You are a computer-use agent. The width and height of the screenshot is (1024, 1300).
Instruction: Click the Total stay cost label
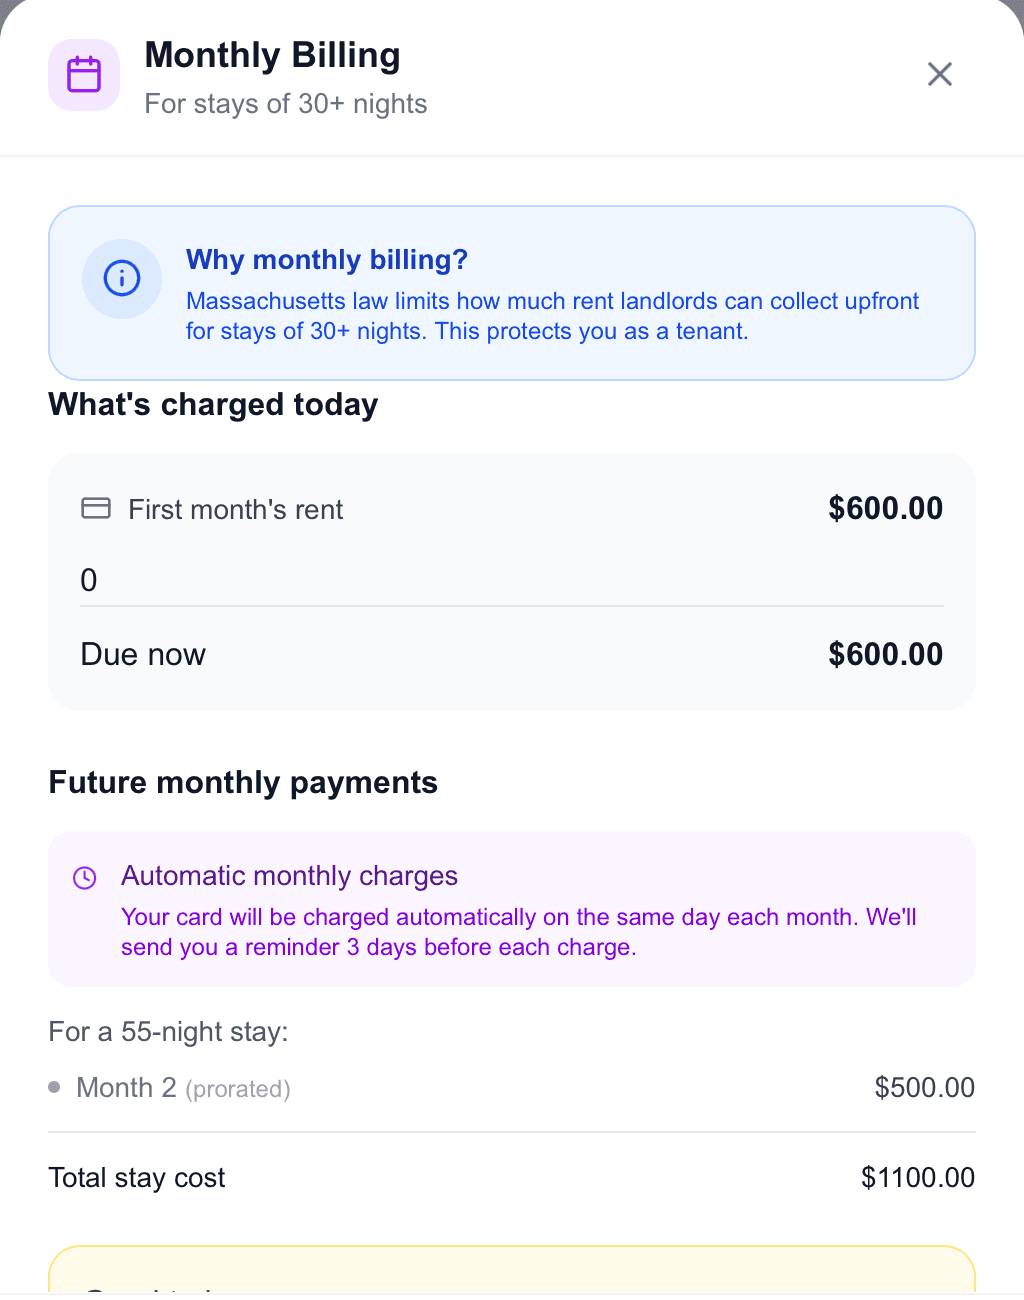point(137,1178)
